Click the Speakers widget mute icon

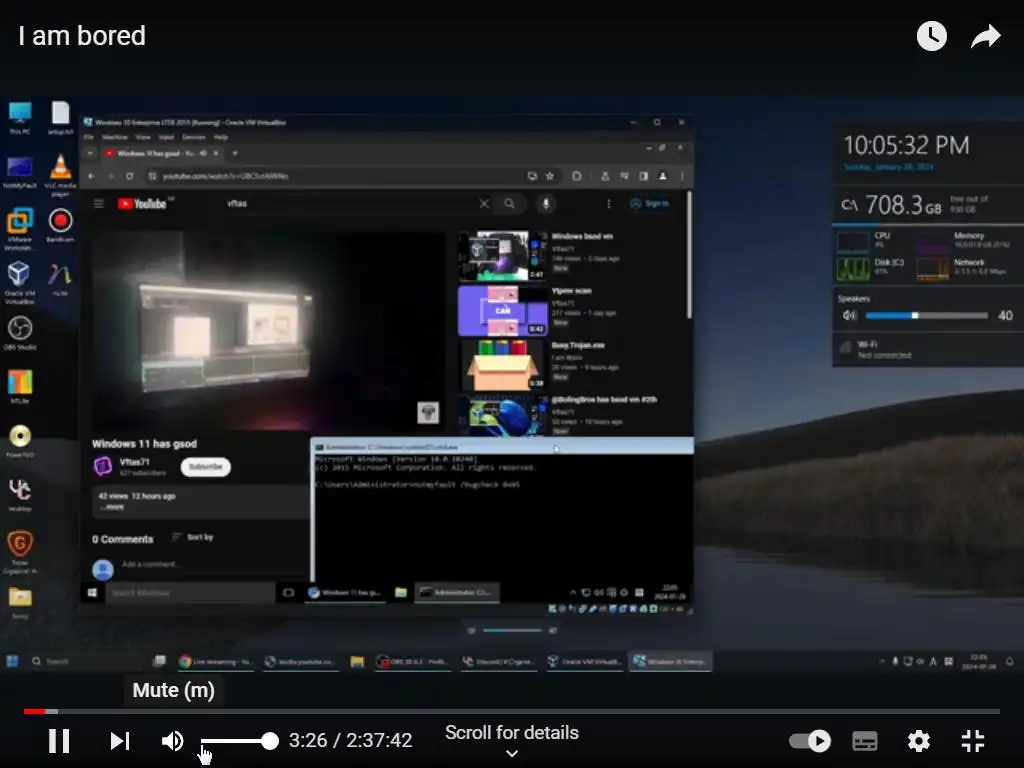pyautogui.click(x=848, y=316)
